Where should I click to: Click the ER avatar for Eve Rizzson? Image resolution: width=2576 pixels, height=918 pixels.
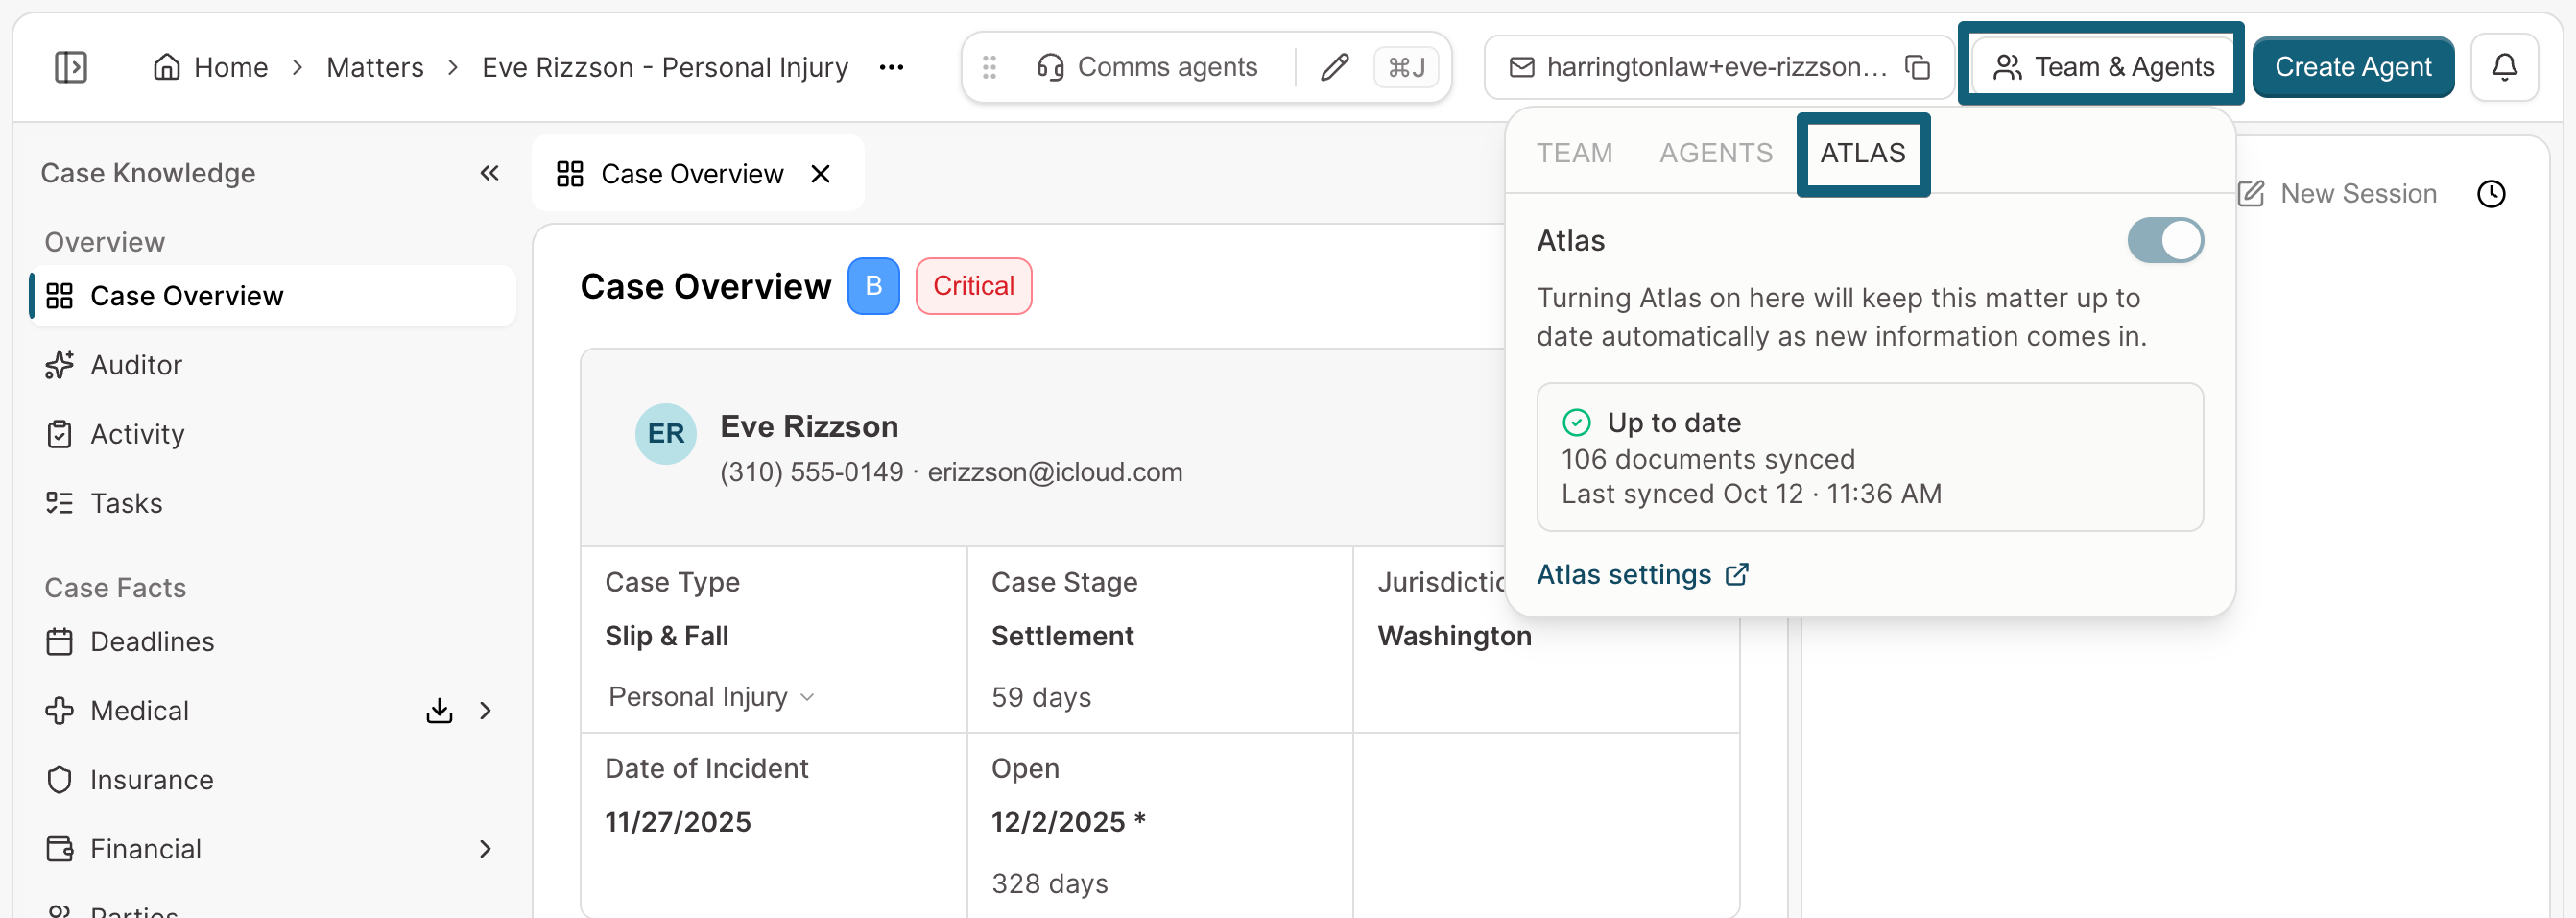[x=666, y=433]
